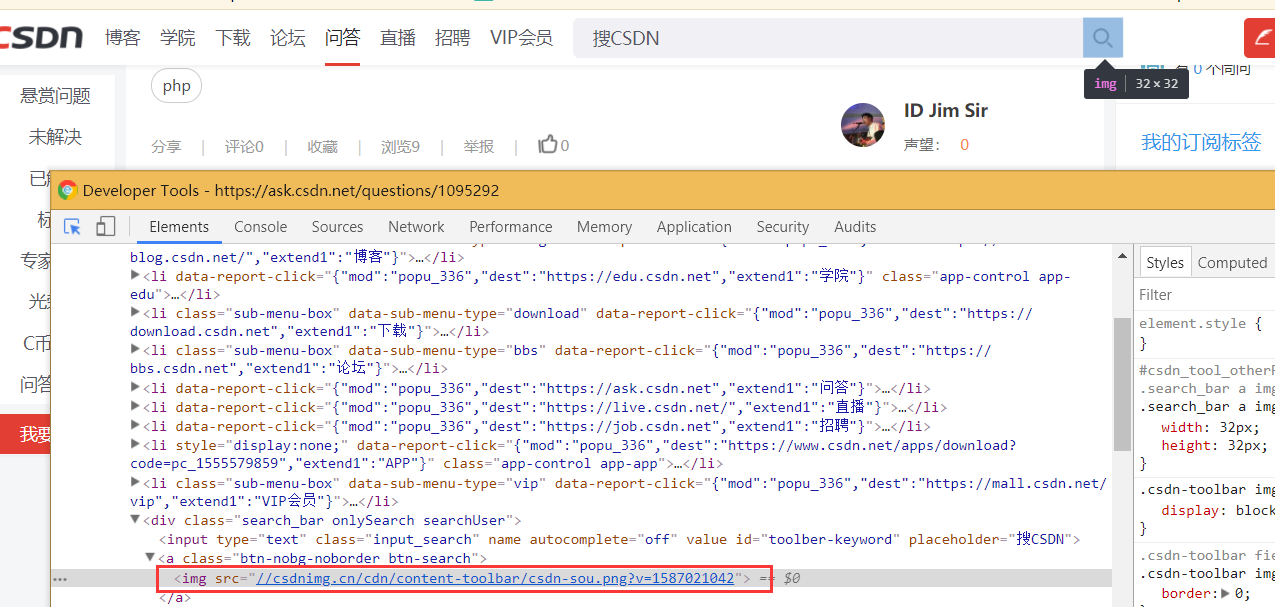The height and width of the screenshot is (607, 1275).
Task: Expand the li node for mall.csdn.net vip
Action: (136, 482)
